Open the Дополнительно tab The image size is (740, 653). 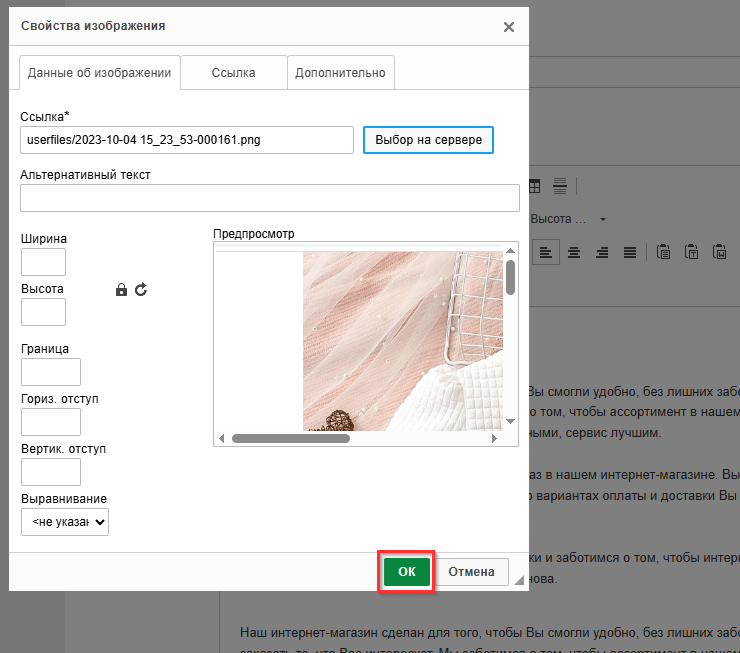pos(341,73)
